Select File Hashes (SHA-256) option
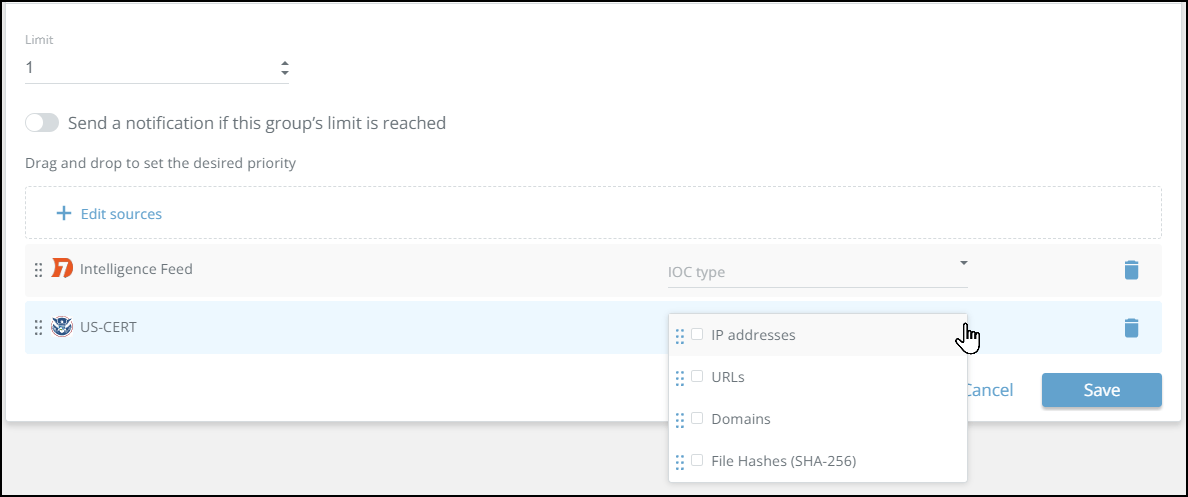1188x497 pixels. click(x=783, y=461)
